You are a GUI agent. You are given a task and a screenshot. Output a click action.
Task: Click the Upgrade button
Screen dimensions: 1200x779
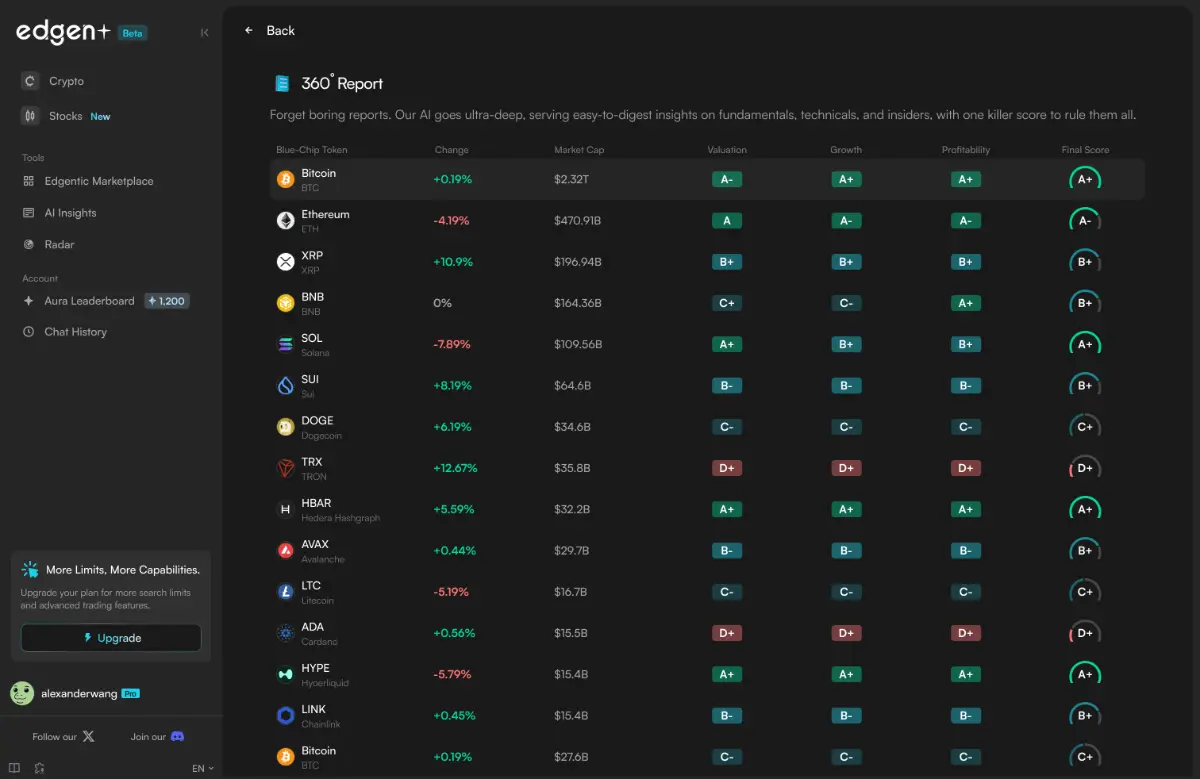pos(111,638)
